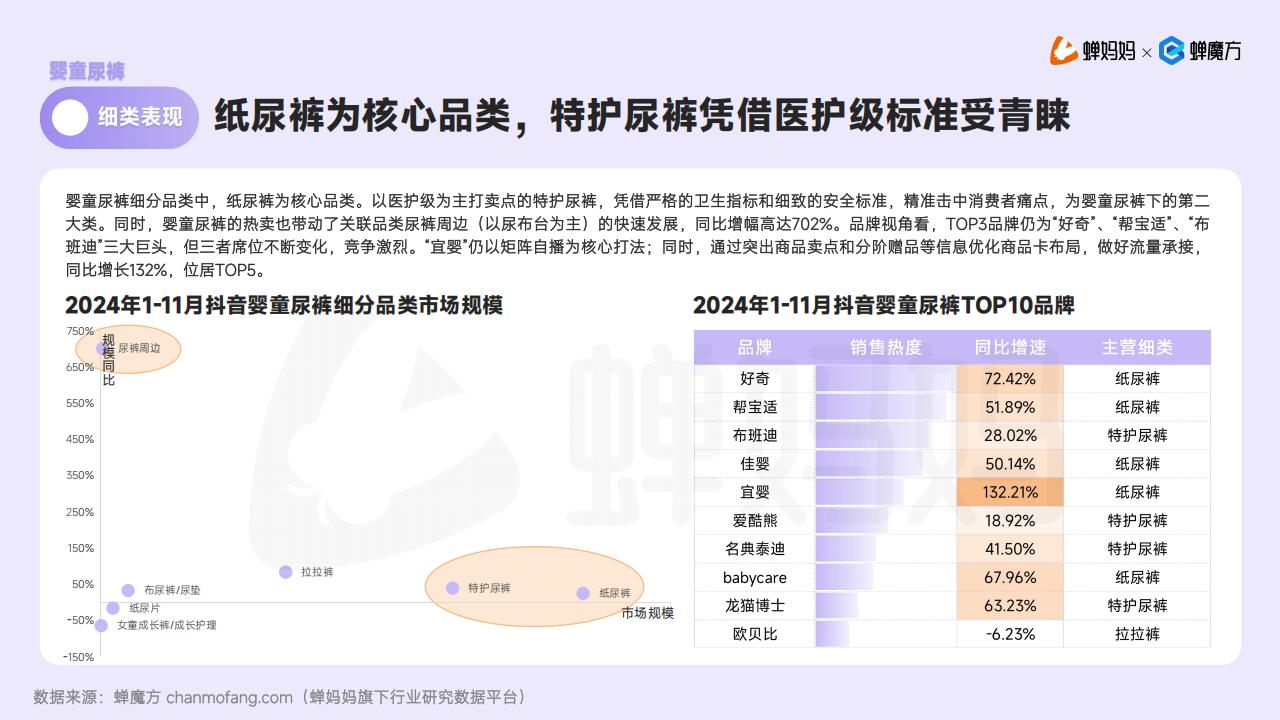
Task: Click the babycare brand cell
Action: click(x=755, y=577)
